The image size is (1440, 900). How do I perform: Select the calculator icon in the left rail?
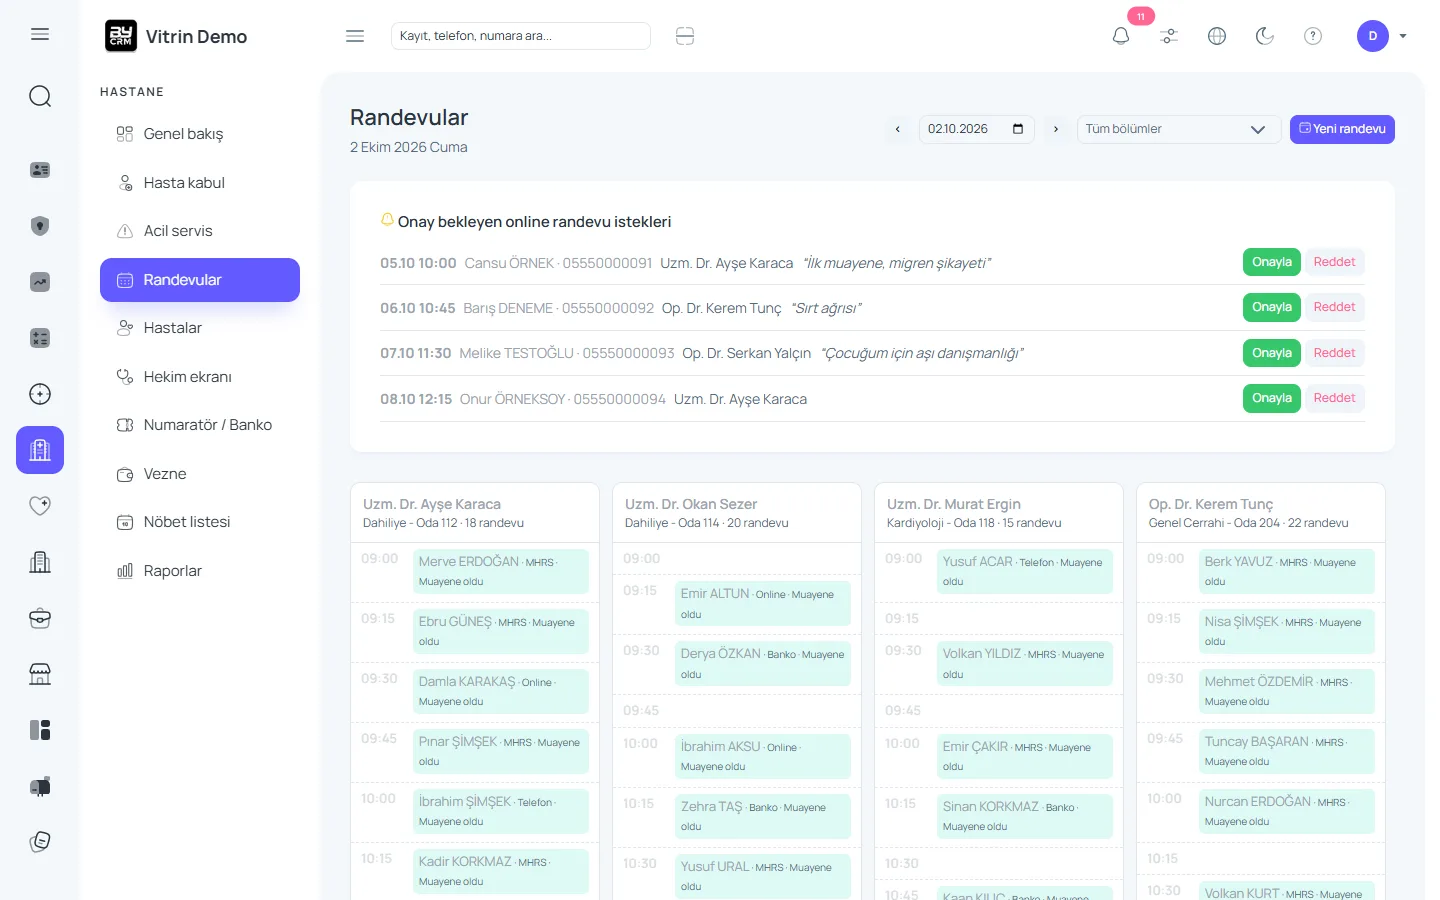[x=40, y=338]
